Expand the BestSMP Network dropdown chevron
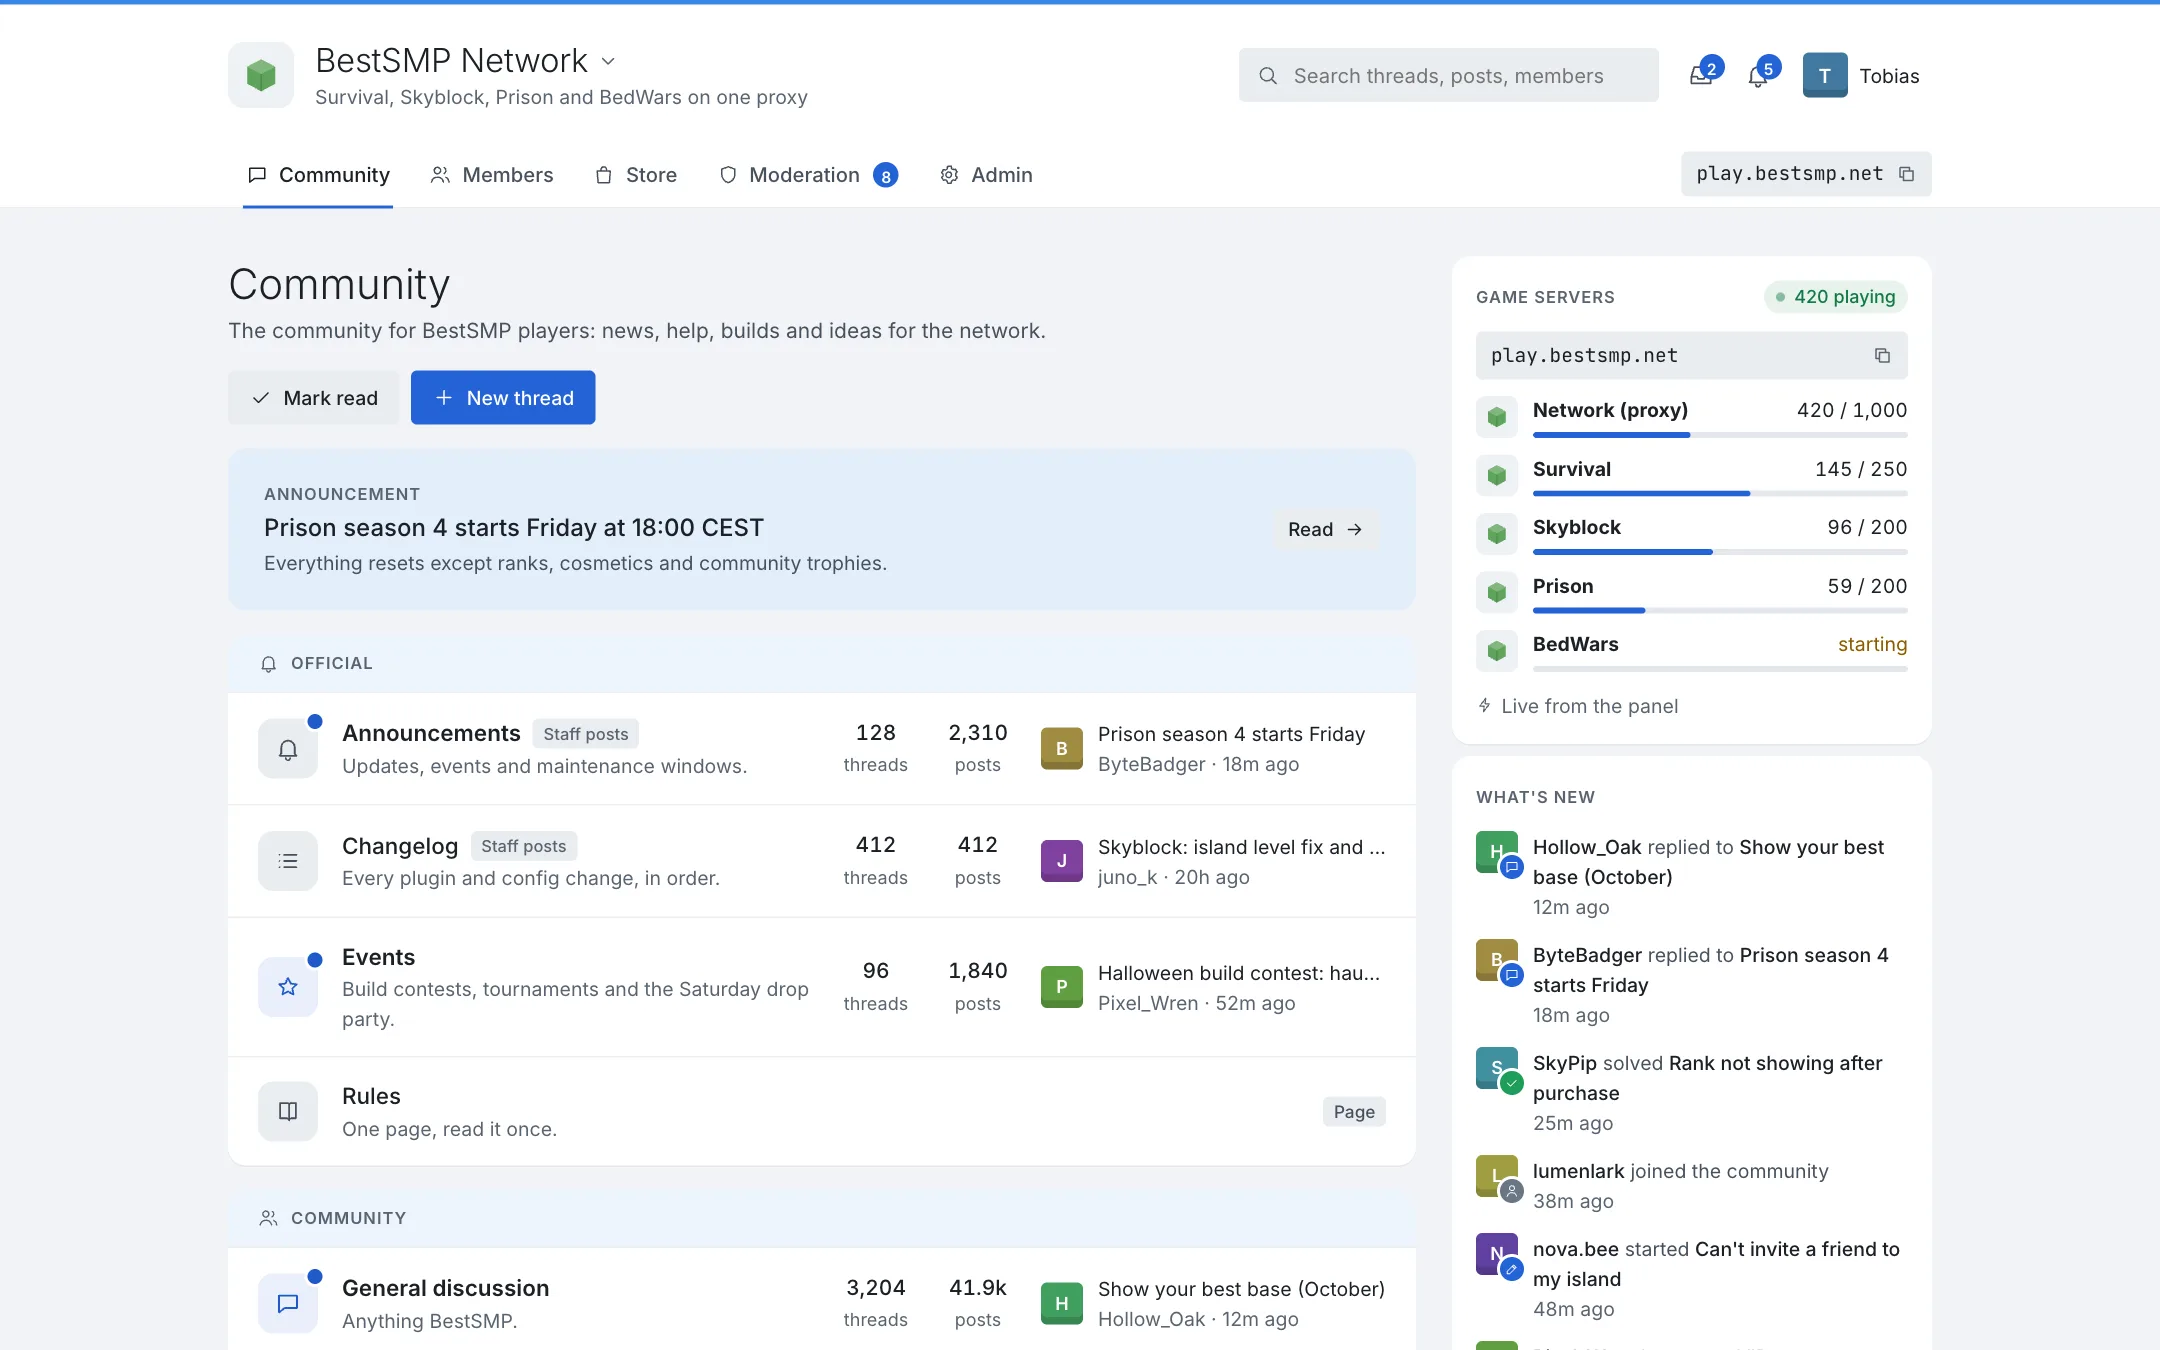Viewport: 2160px width, 1350px height. 608,62
